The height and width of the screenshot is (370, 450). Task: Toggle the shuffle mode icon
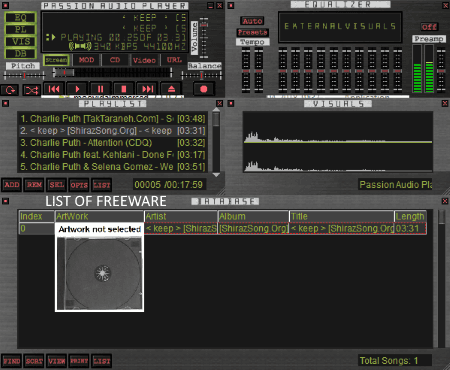pyautogui.click(x=32, y=90)
